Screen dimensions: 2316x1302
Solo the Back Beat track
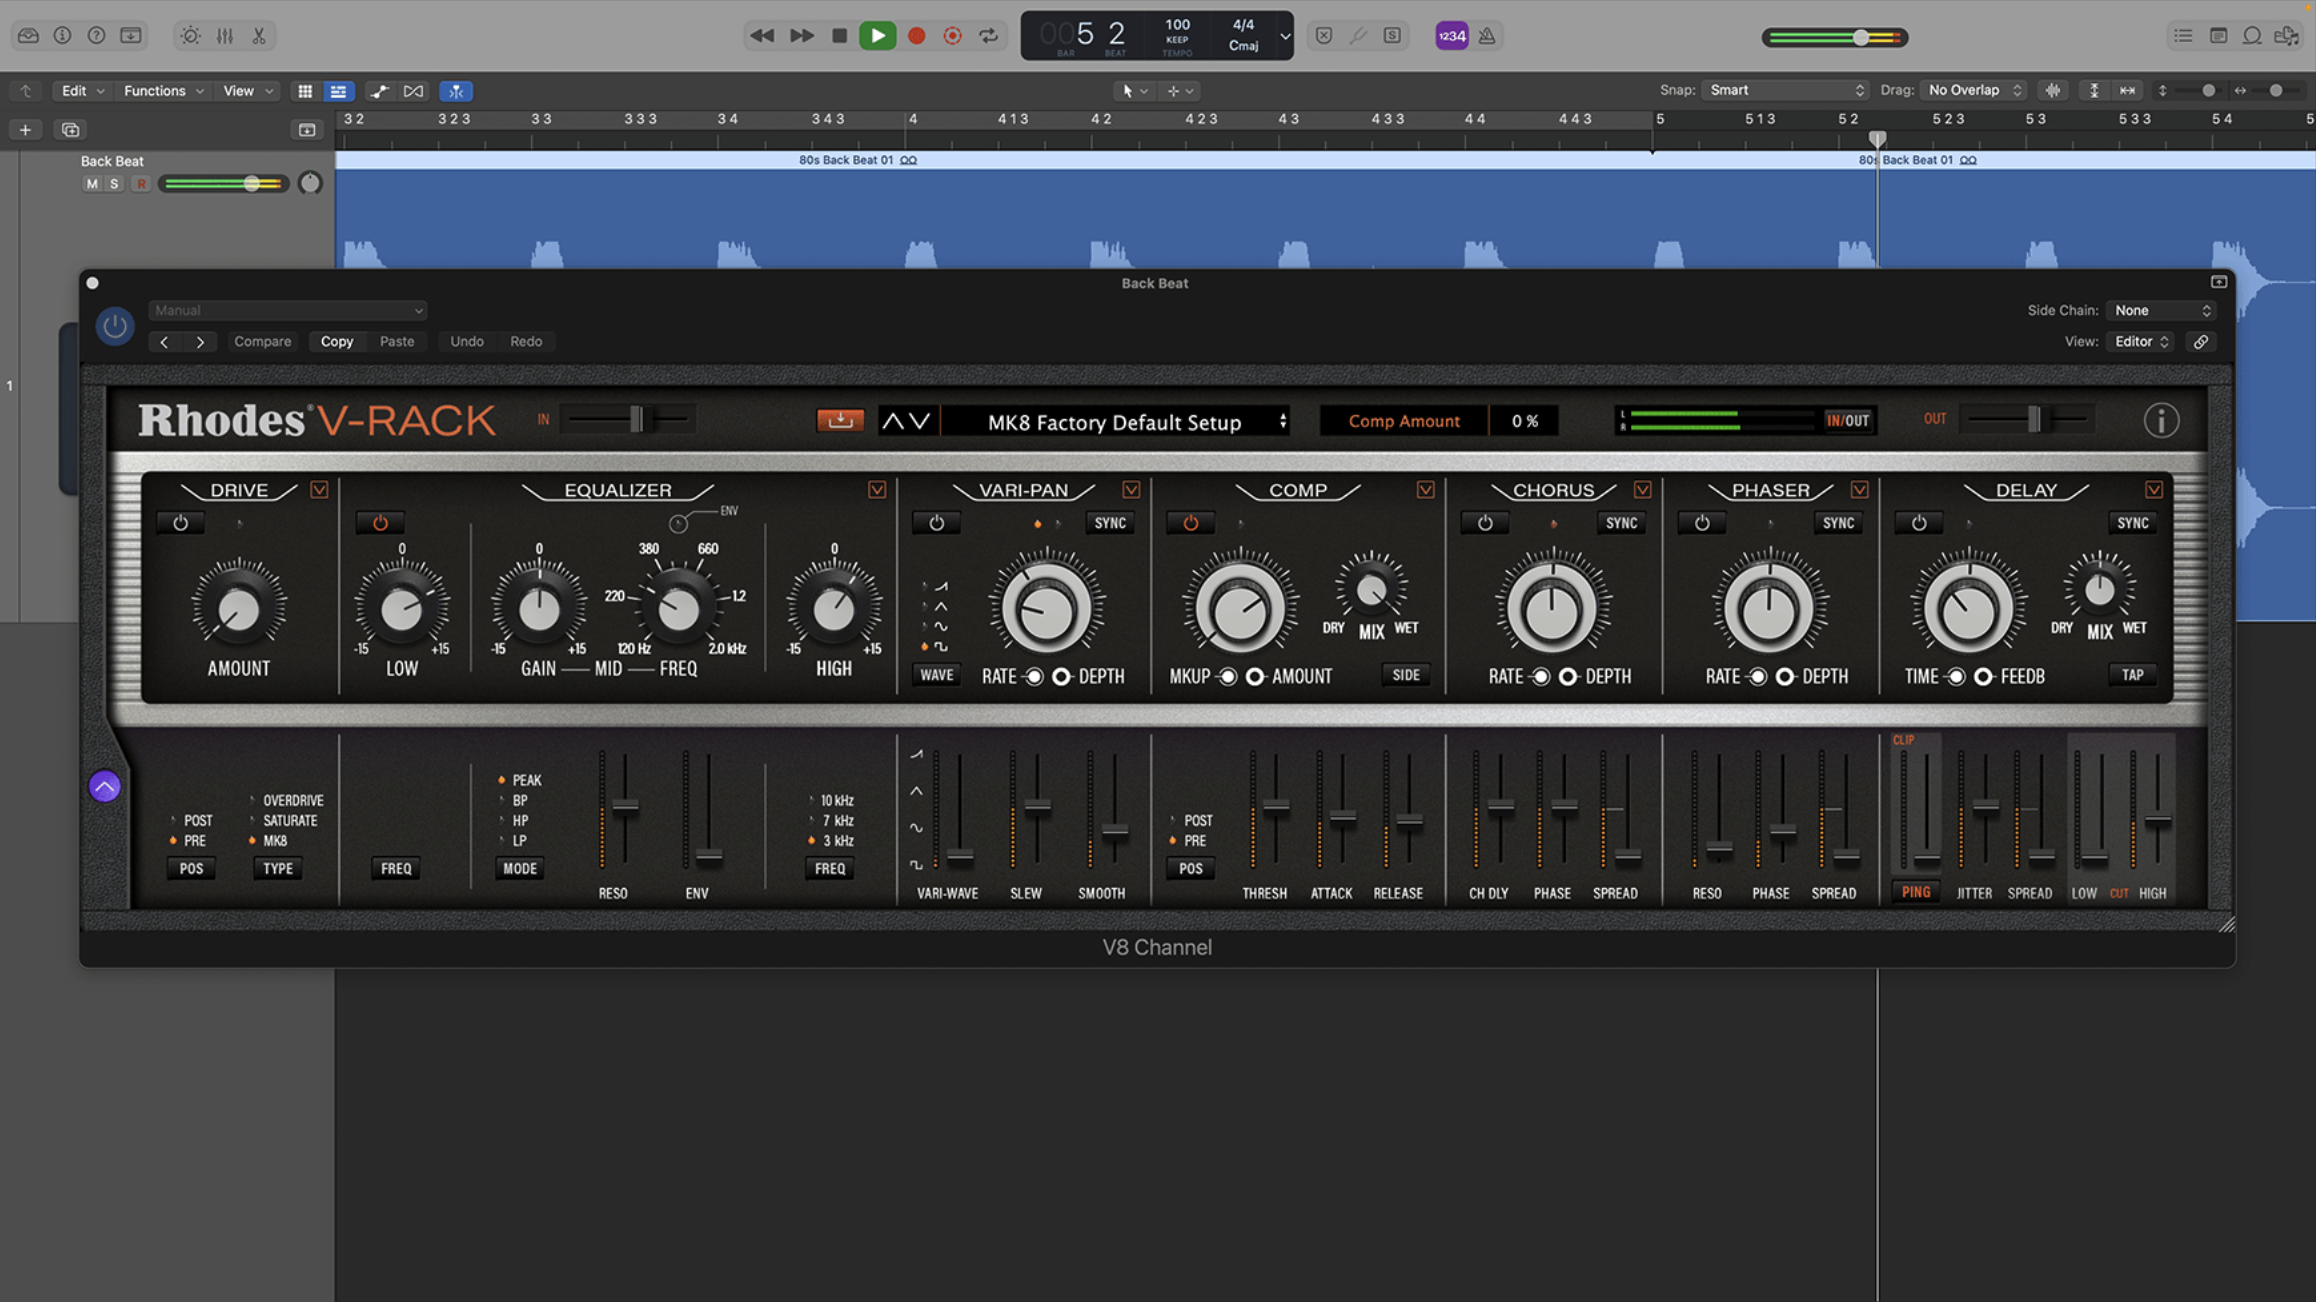(113, 183)
